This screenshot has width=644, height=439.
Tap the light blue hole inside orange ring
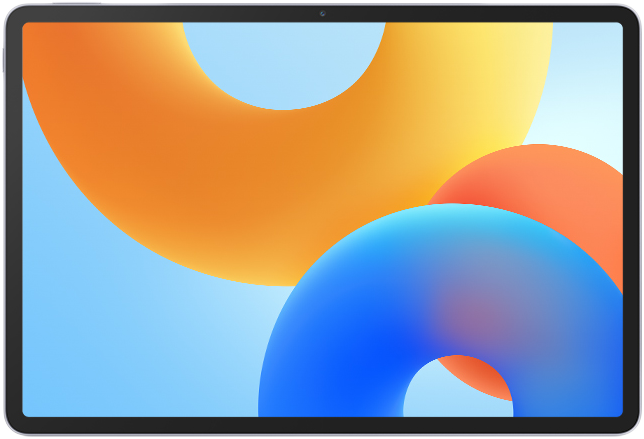click(285, 60)
